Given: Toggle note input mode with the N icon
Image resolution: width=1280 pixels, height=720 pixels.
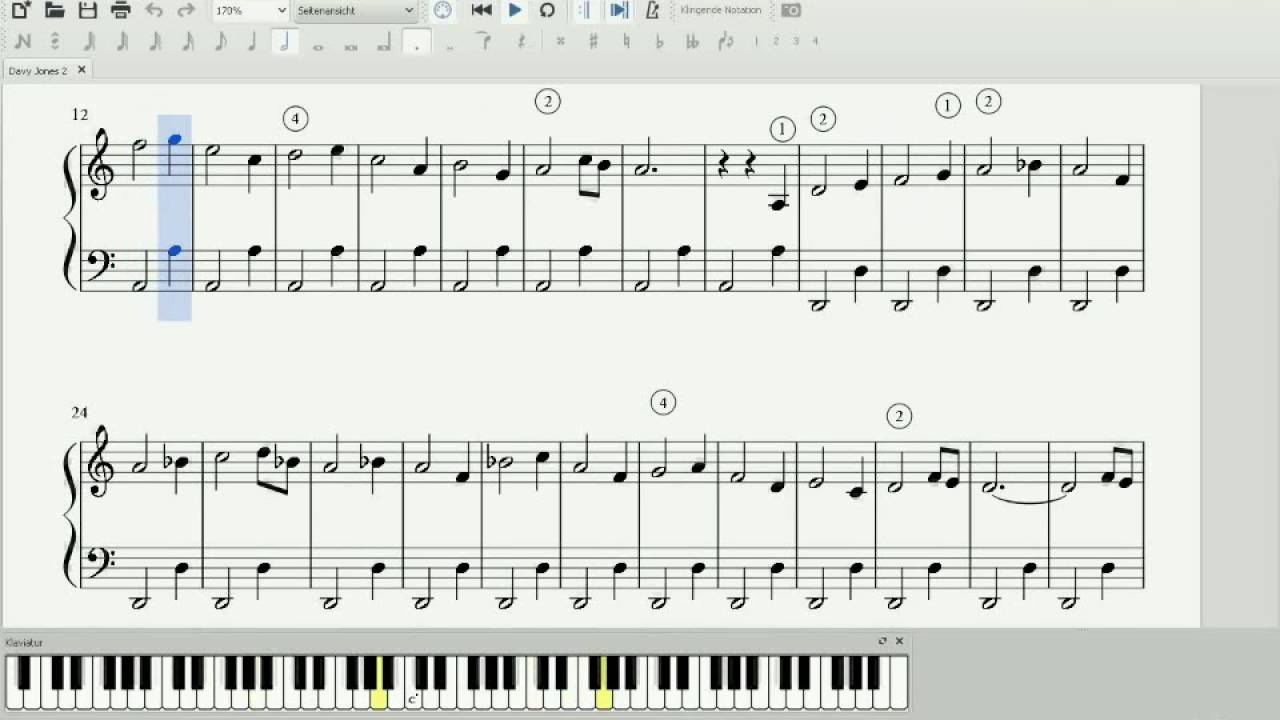Looking at the screenshot, I should [23, 41].
